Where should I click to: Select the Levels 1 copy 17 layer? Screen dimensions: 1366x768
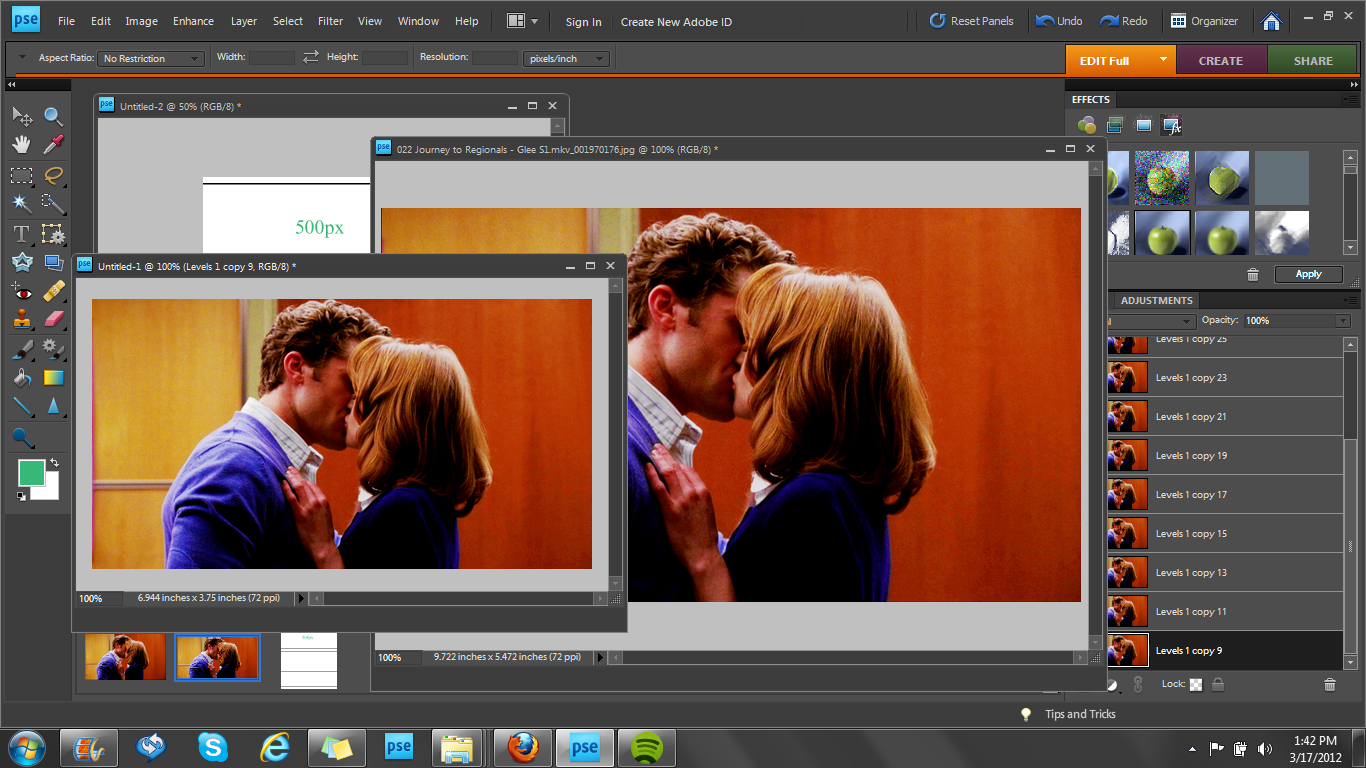(x=1225, y=495)
